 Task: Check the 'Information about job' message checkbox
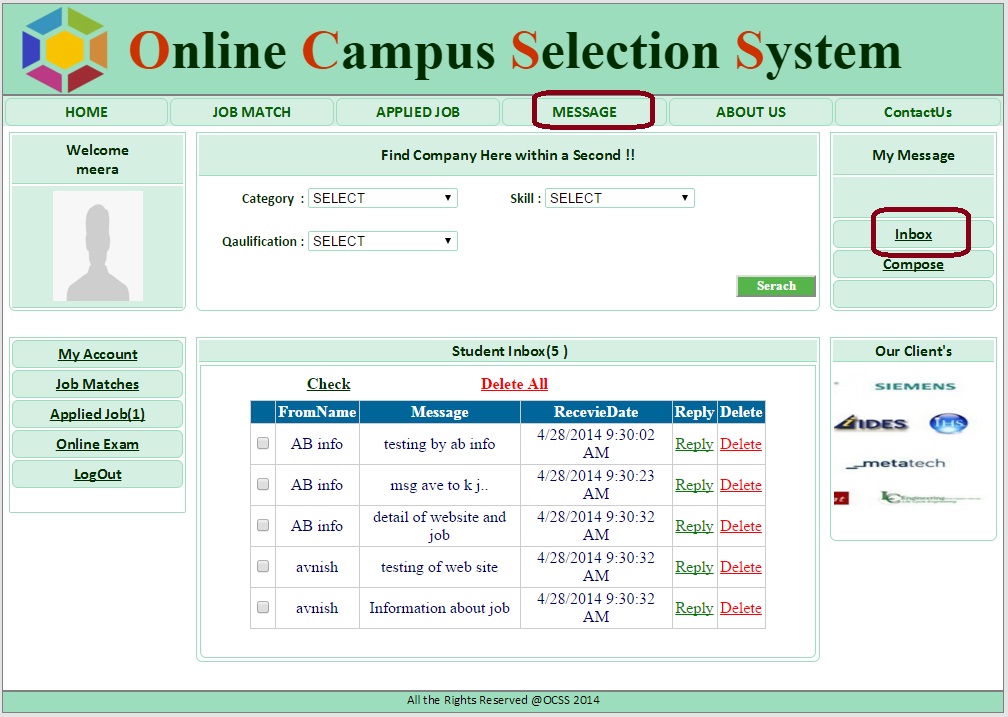(263, 607)
